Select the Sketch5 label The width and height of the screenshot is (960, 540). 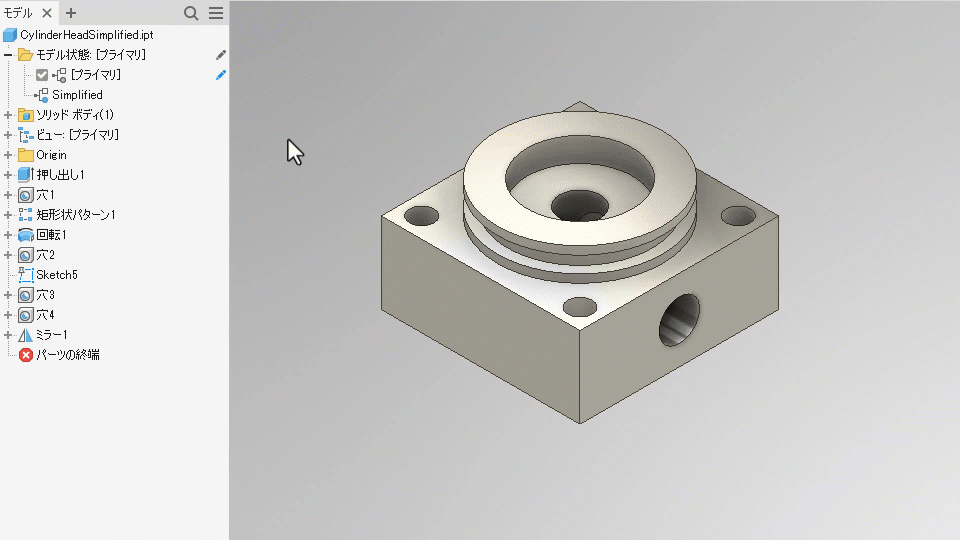tap(56, 275)
